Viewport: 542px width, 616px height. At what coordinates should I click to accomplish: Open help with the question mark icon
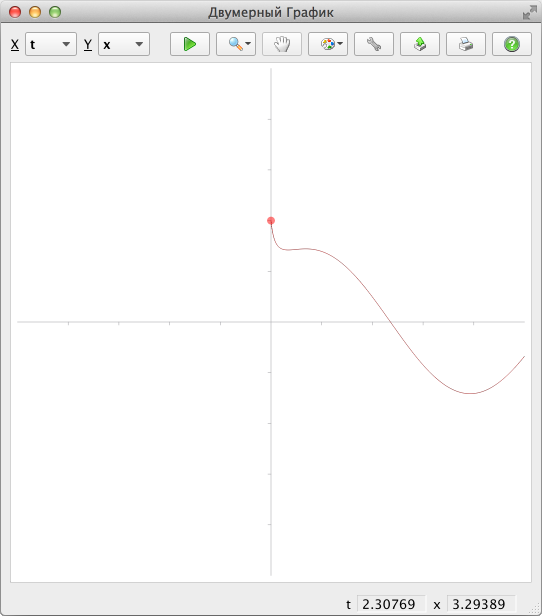[x=512, y=44]
